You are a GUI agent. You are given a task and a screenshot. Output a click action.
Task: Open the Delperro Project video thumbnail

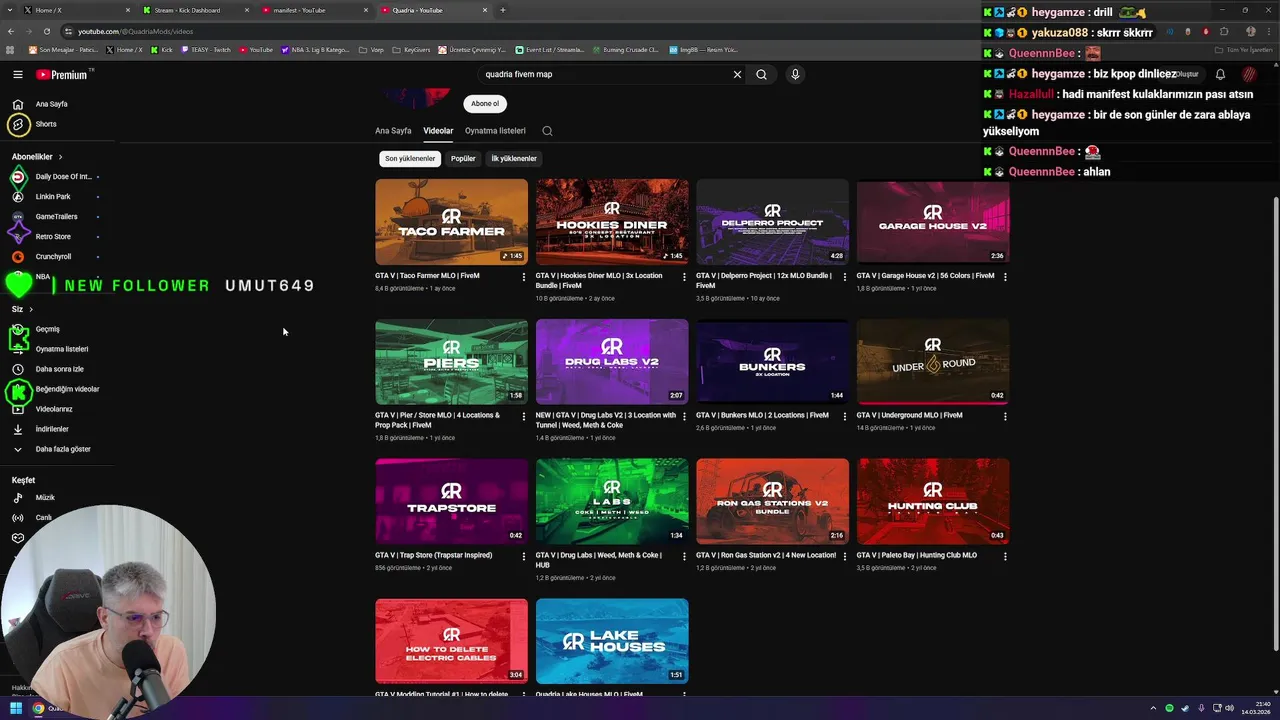(x=772, y=222)
